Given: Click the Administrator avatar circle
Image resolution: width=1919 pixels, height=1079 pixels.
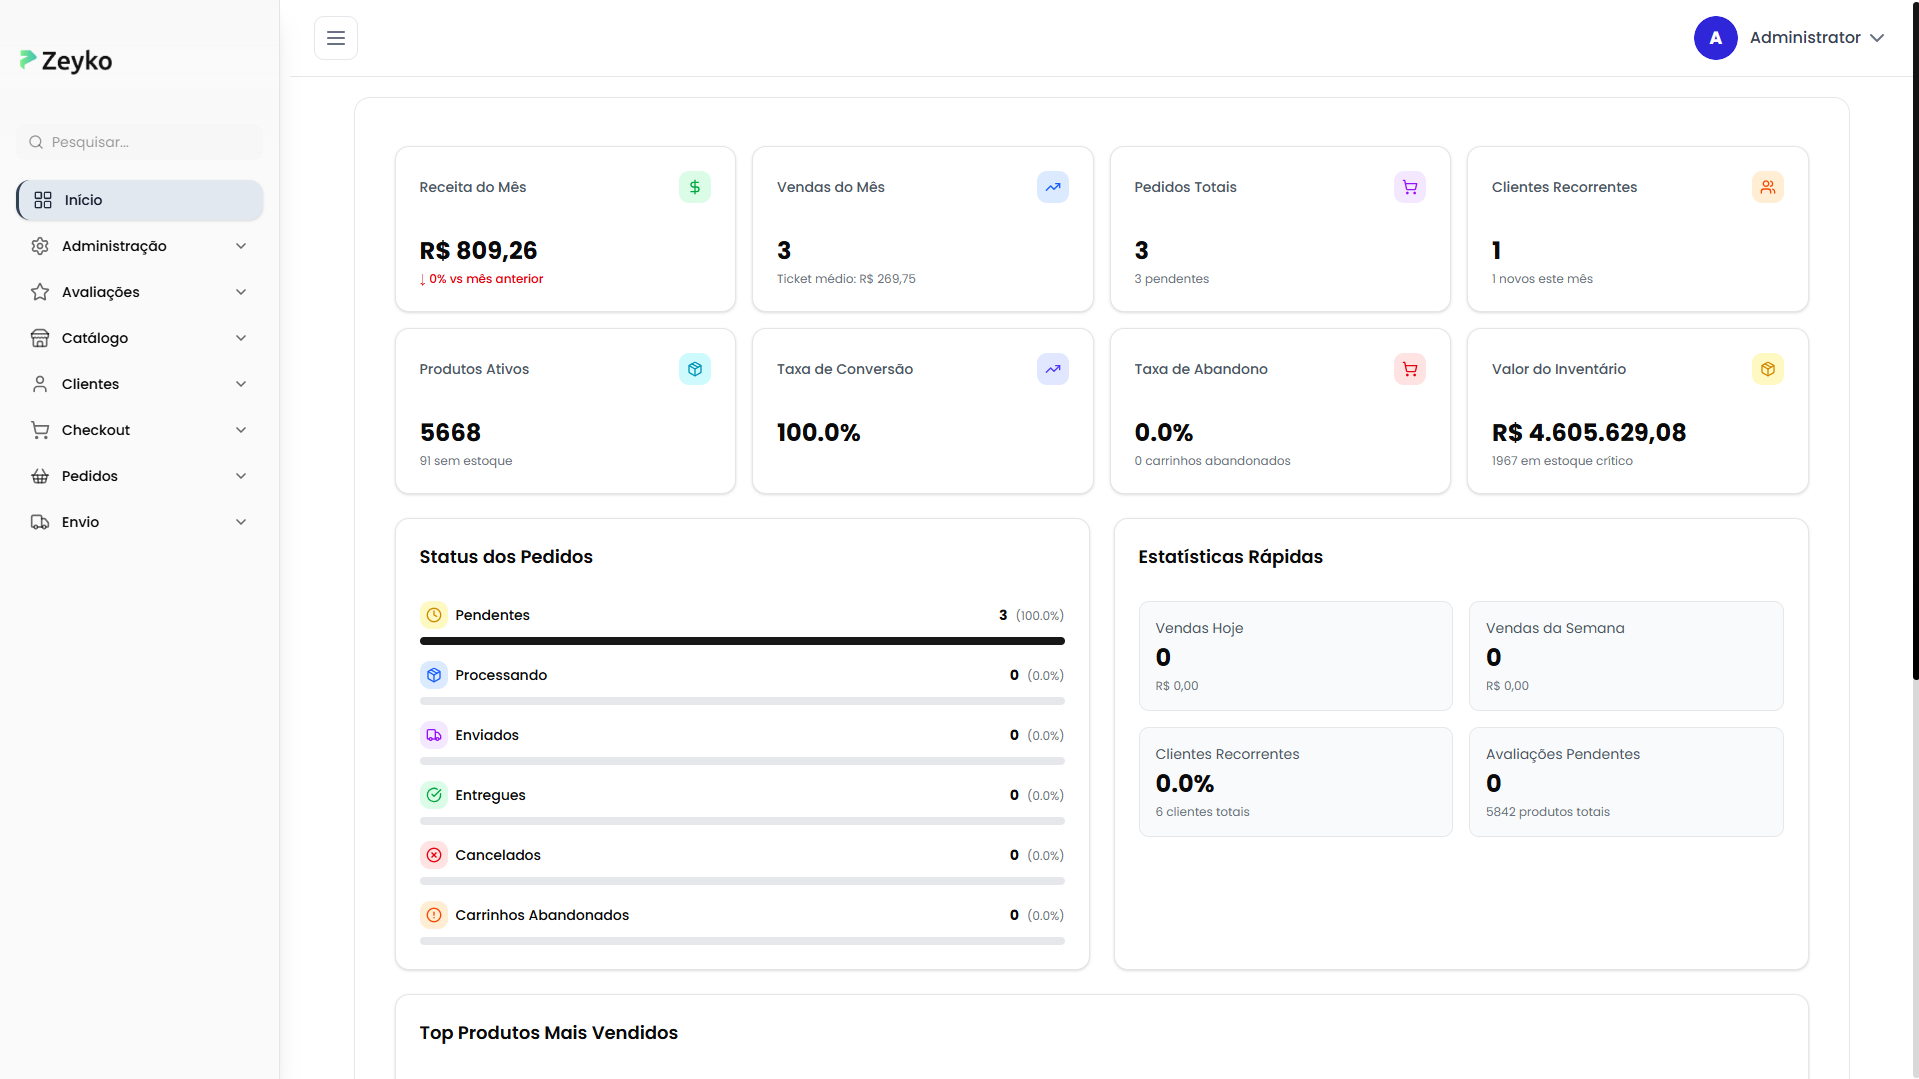Looking at the screenshot, I should point(1715,37).
